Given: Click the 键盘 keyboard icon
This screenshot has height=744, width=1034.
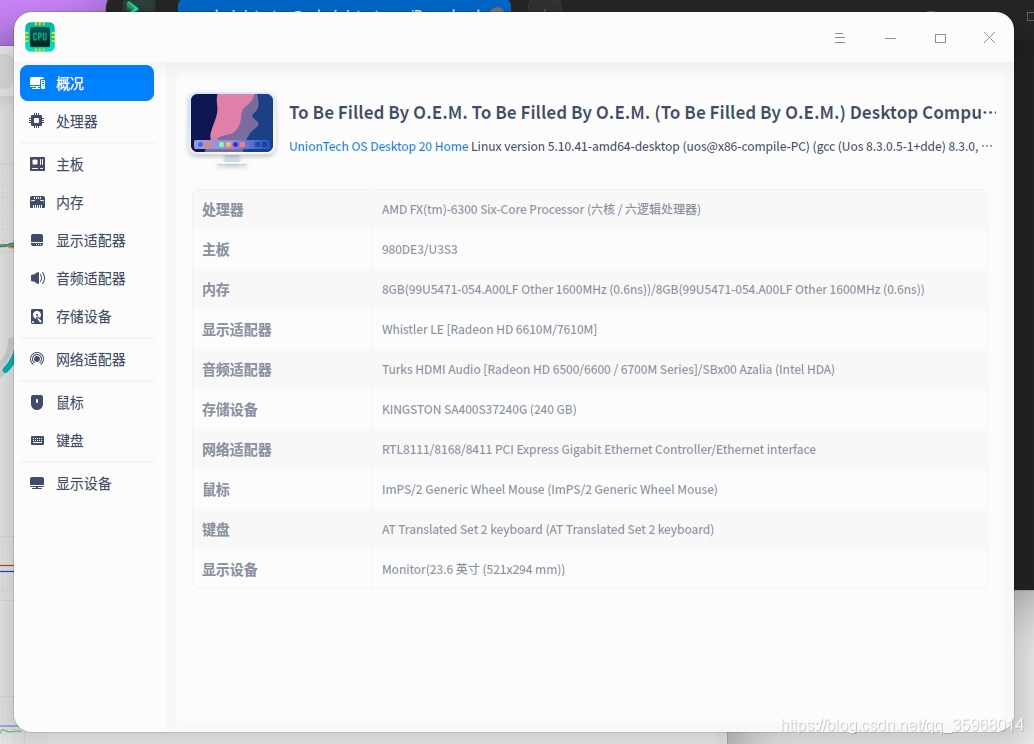Looking at the screenshot, I should pos(38,440).
